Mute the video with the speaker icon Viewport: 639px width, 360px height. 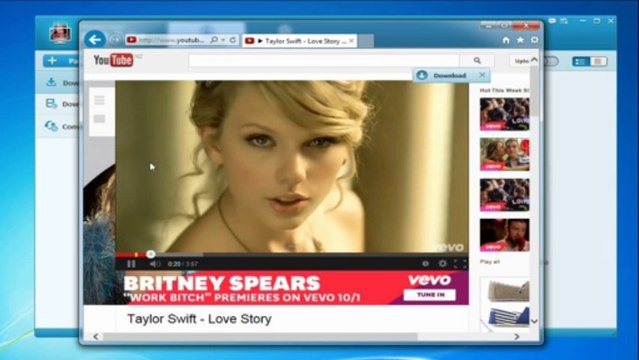tap(155, 264)
